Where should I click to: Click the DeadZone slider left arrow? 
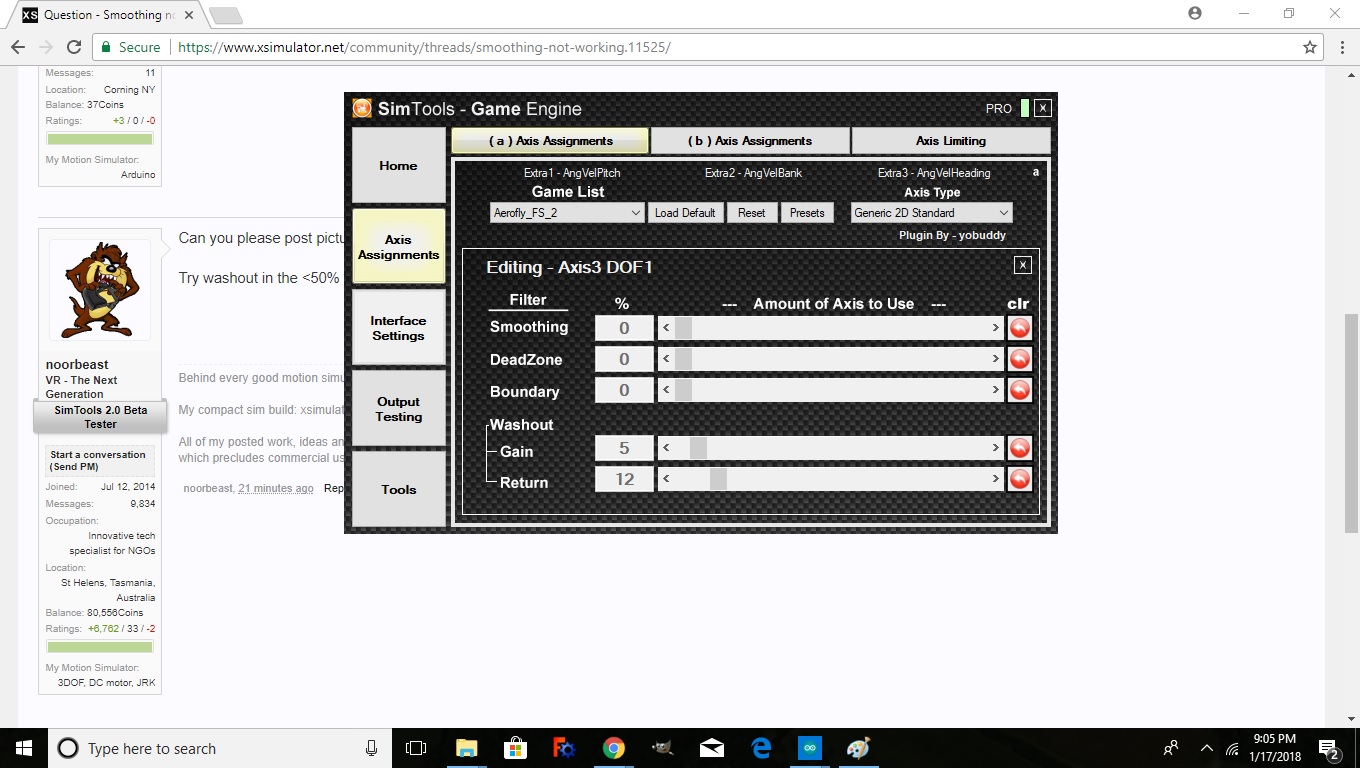point(666,359)
